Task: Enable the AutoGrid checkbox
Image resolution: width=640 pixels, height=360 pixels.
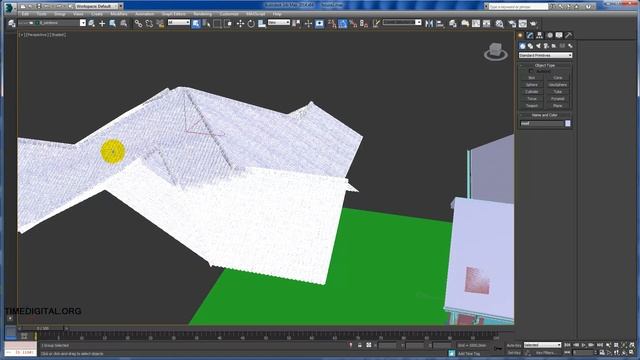Action: [531, 71]
